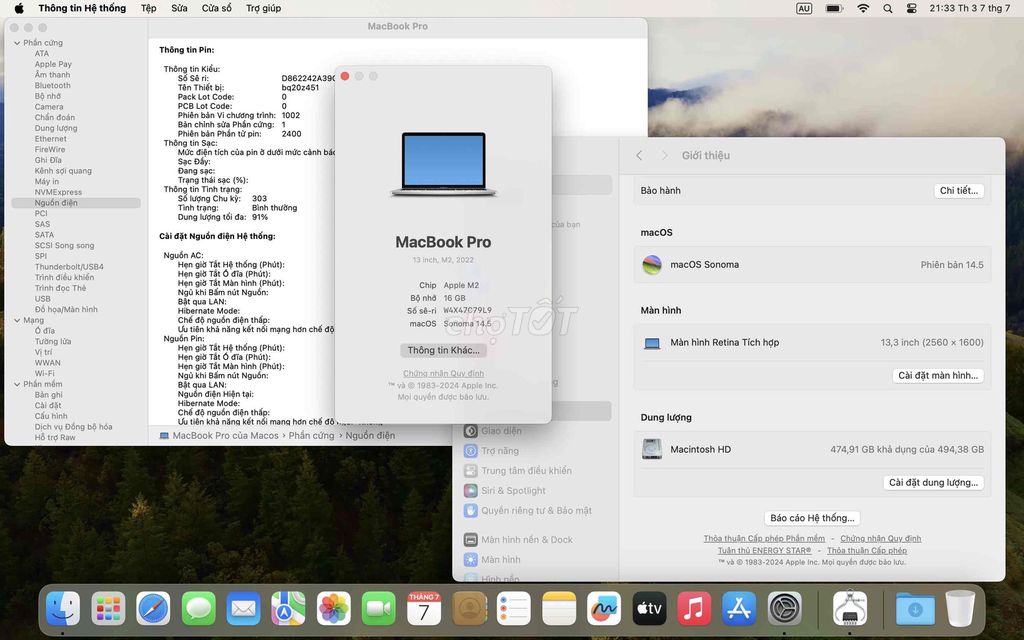Click Cài đặt dung lượng button
This screenshot has width=1024, height=640.
[x=933, y=483]
